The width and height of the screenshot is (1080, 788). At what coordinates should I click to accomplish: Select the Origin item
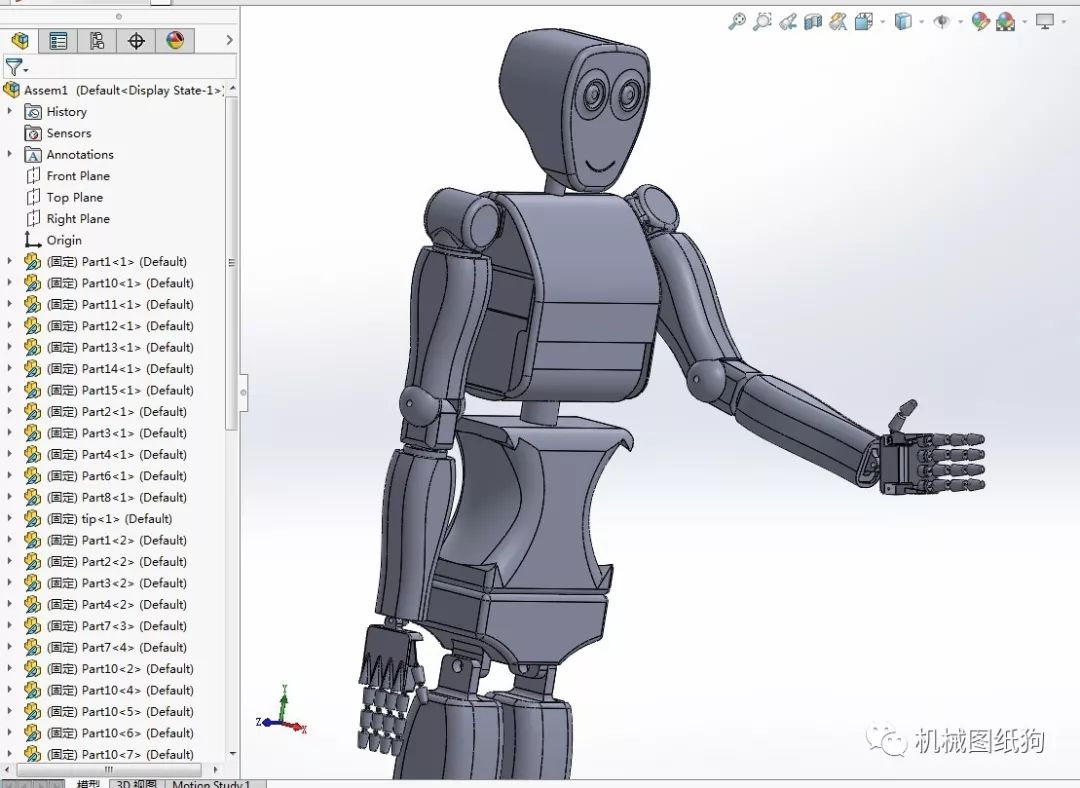pyautogui.click(x=53, y=240)
